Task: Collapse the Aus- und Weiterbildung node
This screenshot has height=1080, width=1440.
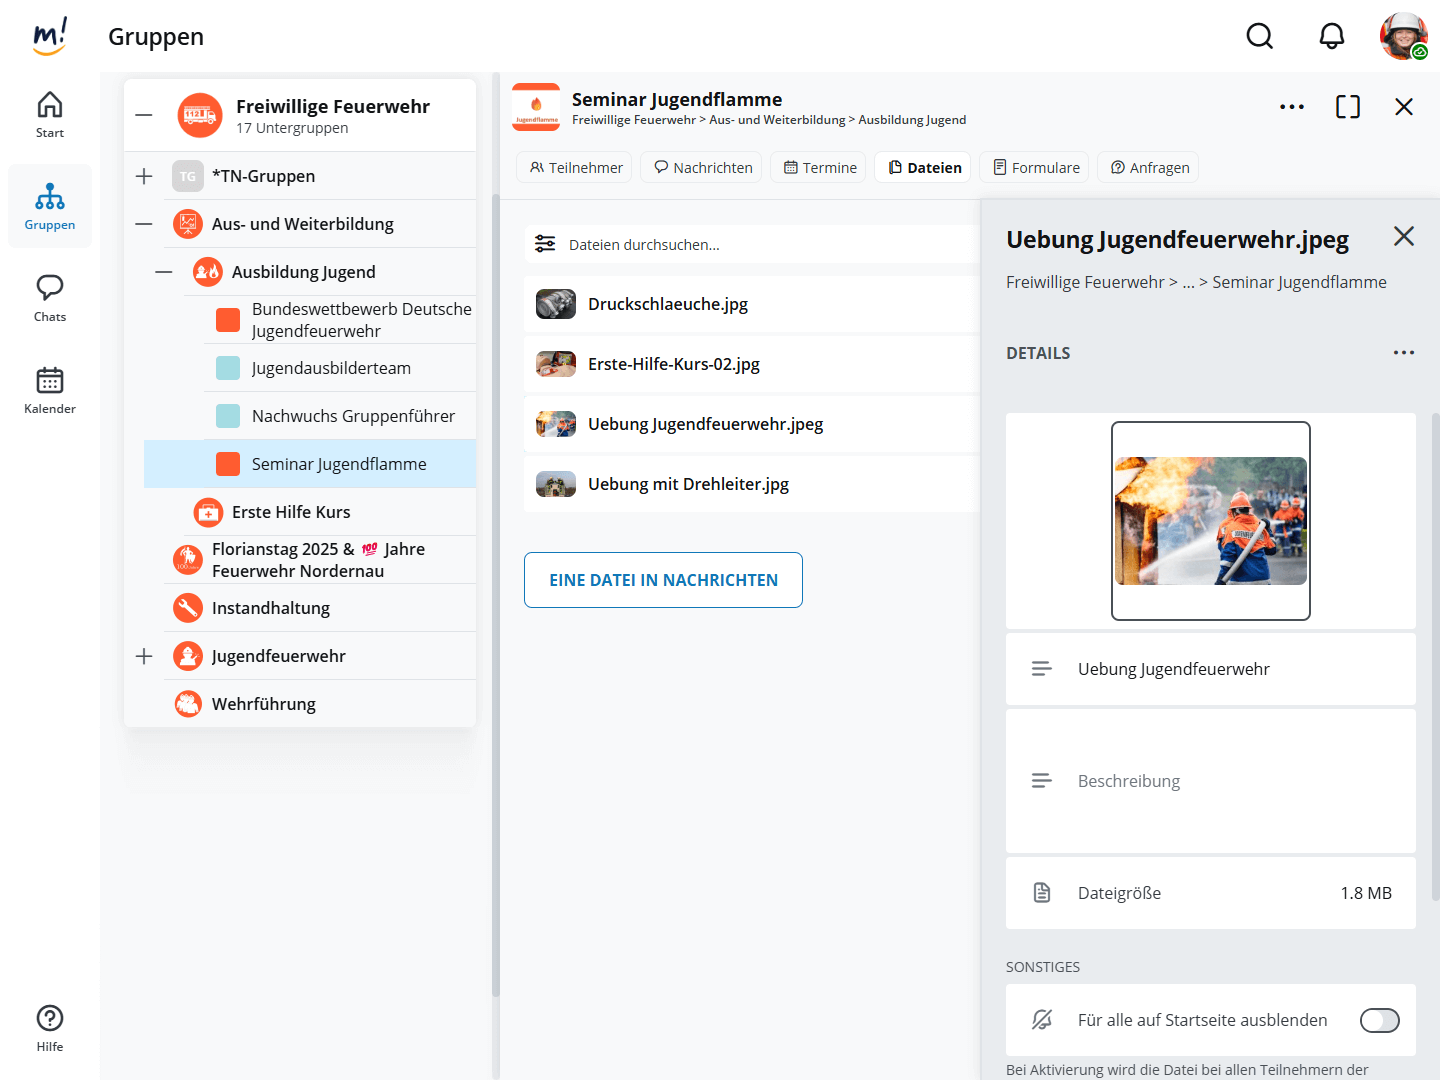Action: pyautogui.click(x=144, y=224)
